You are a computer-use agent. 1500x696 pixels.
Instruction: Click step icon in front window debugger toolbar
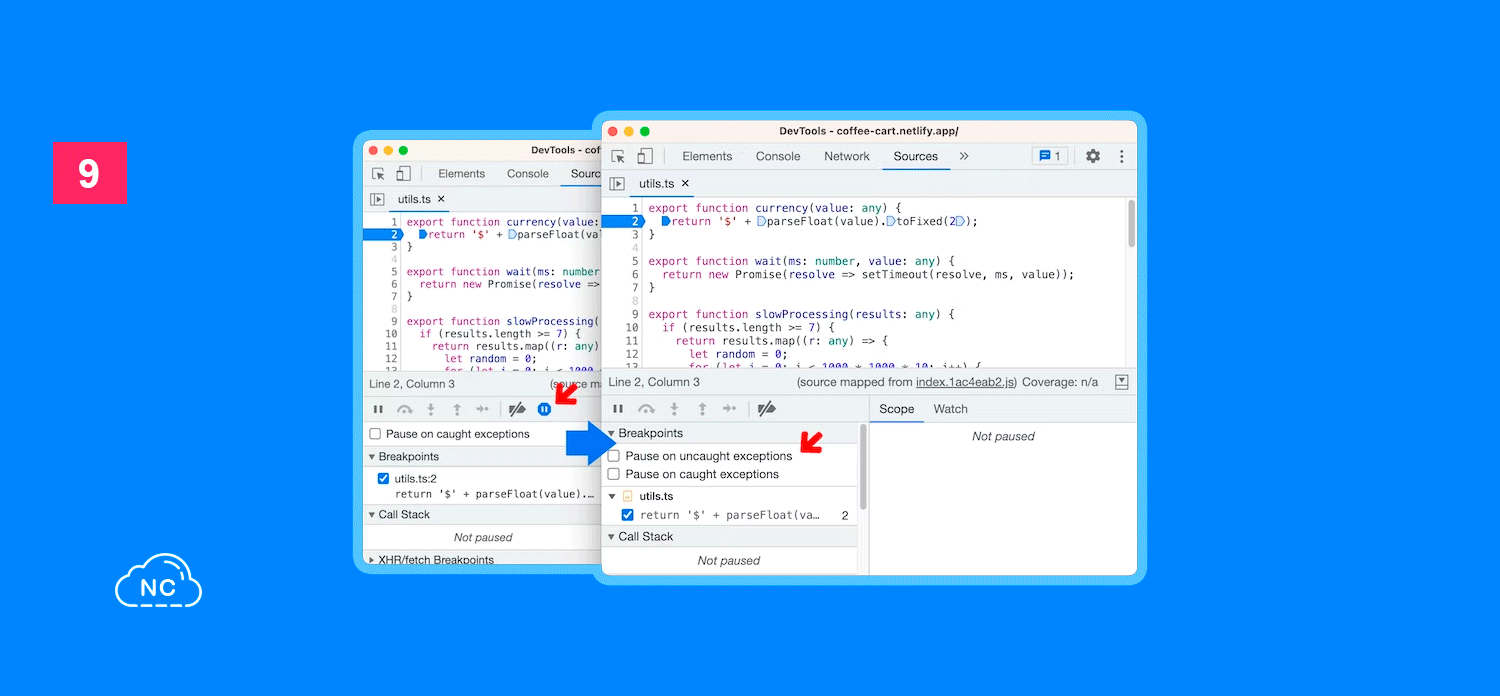point(731,409)
